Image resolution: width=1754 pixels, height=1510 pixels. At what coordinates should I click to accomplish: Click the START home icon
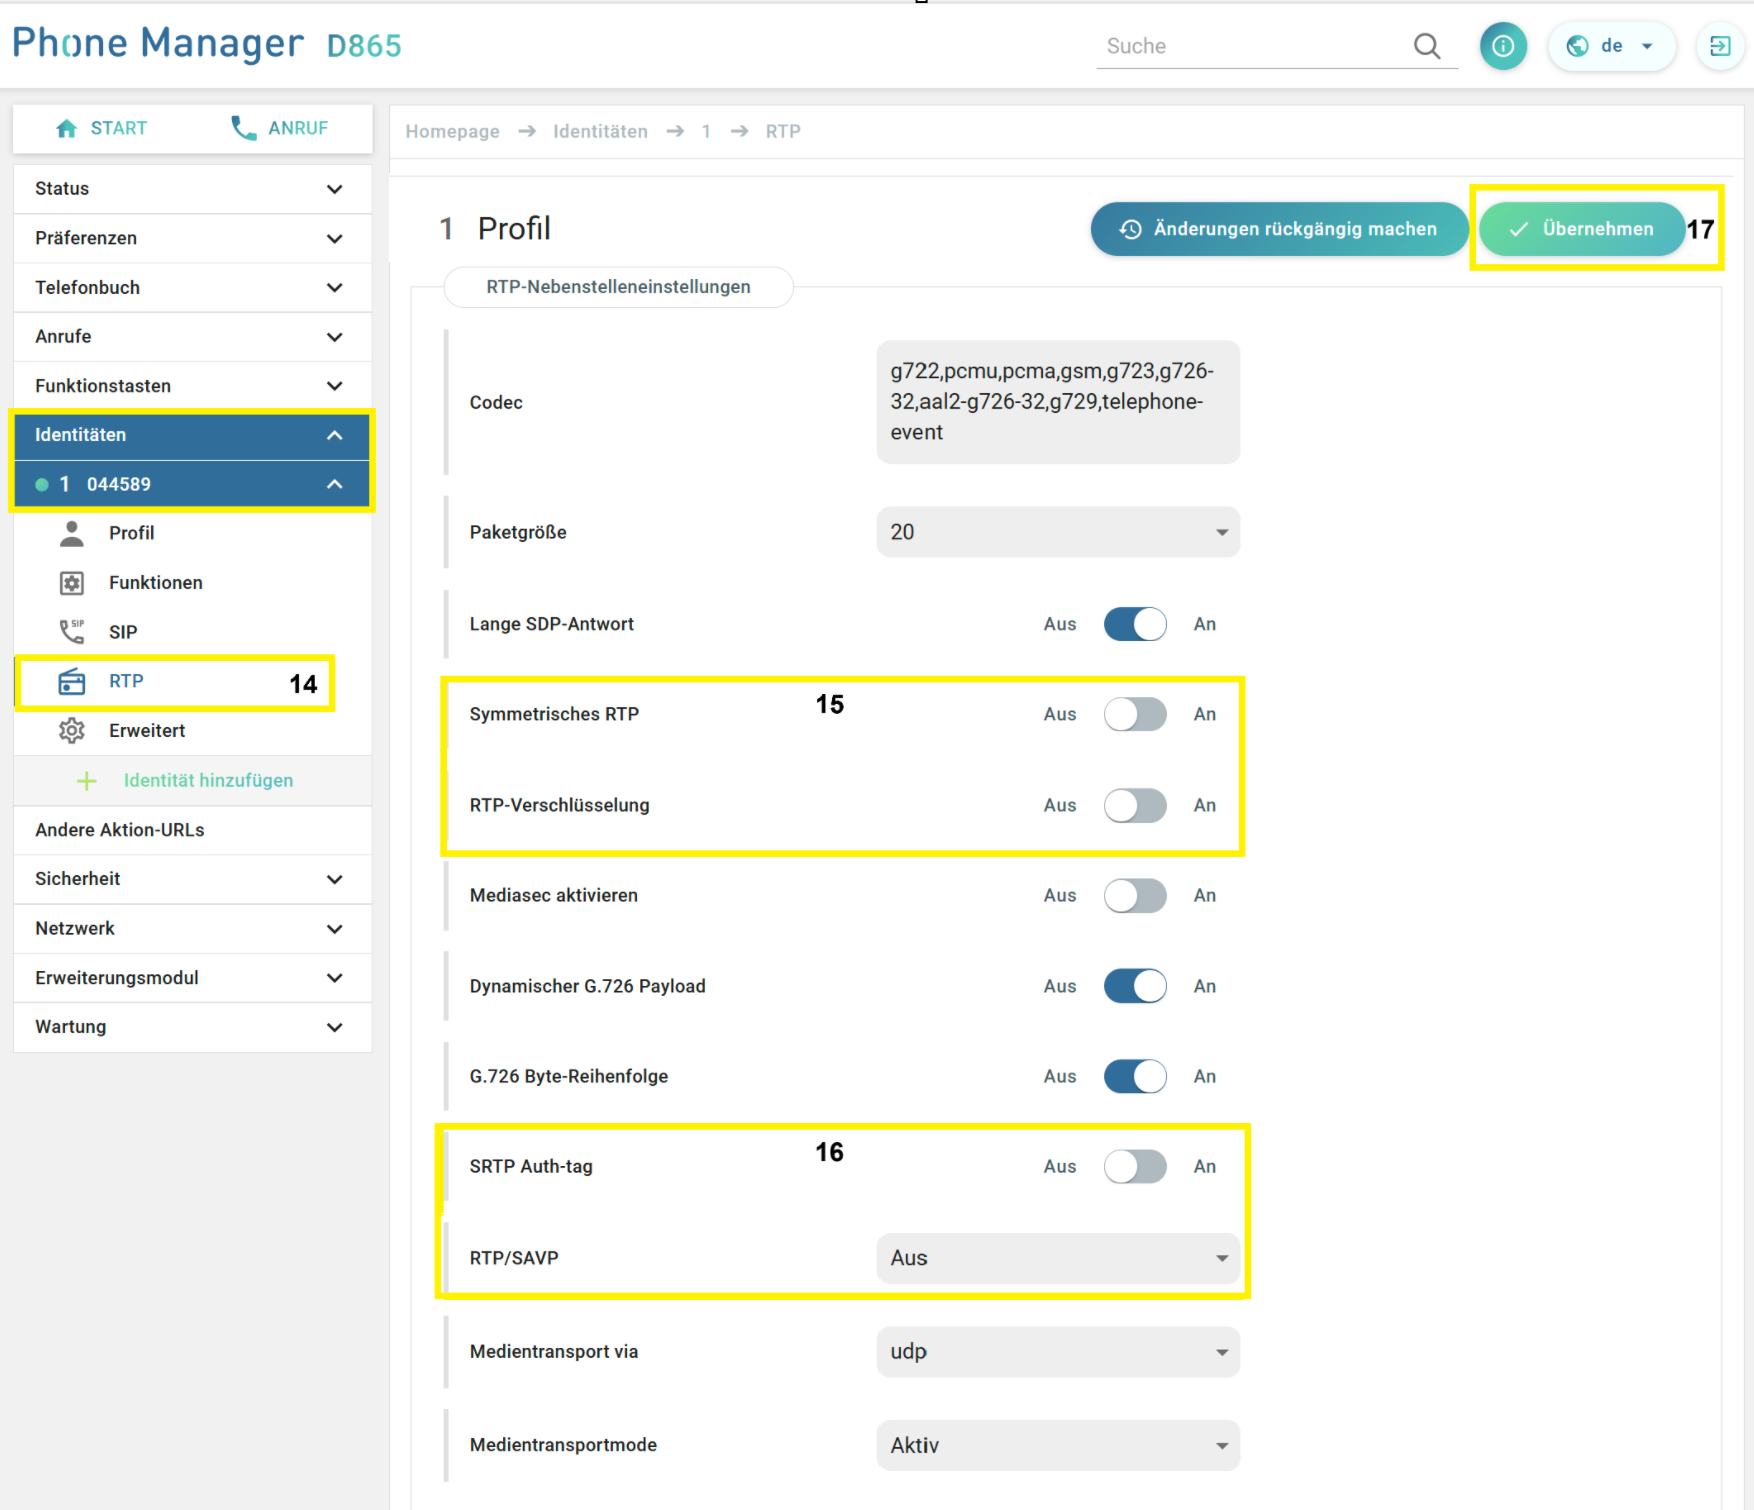point(67,128)
